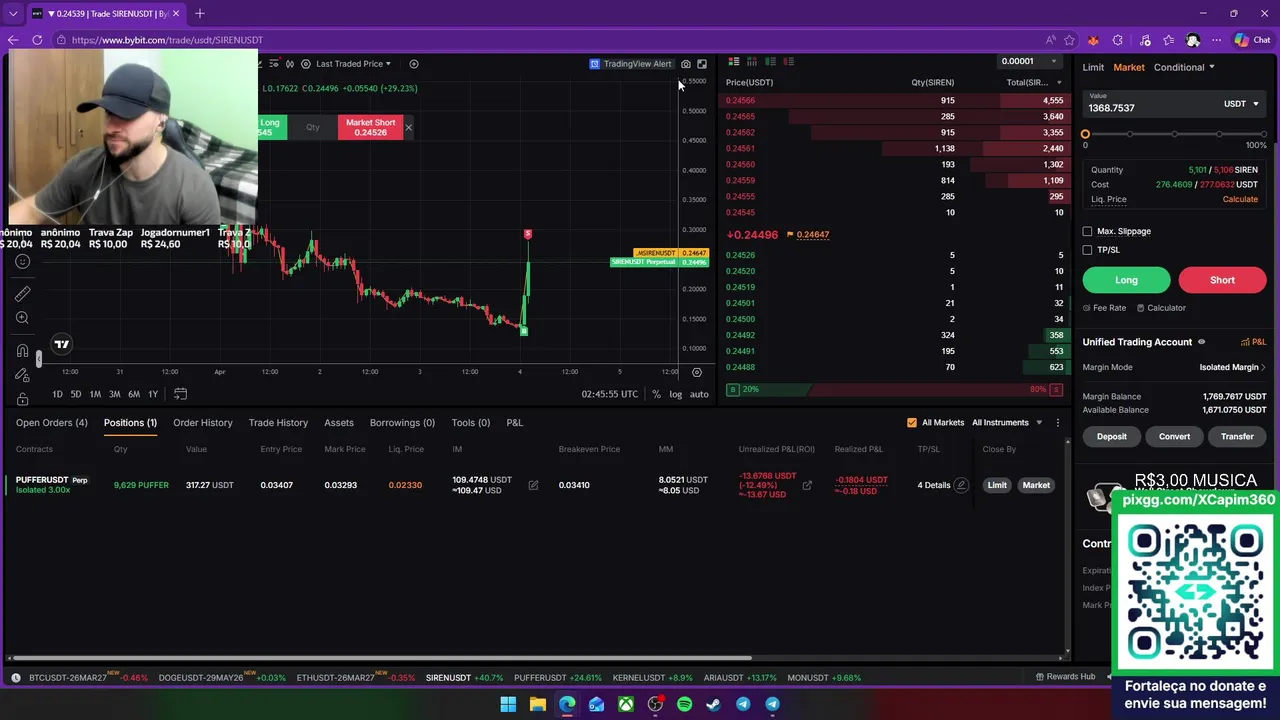Open Conditional order type dropdown
Screen dimensions: 1280x720
[1184, 67]
